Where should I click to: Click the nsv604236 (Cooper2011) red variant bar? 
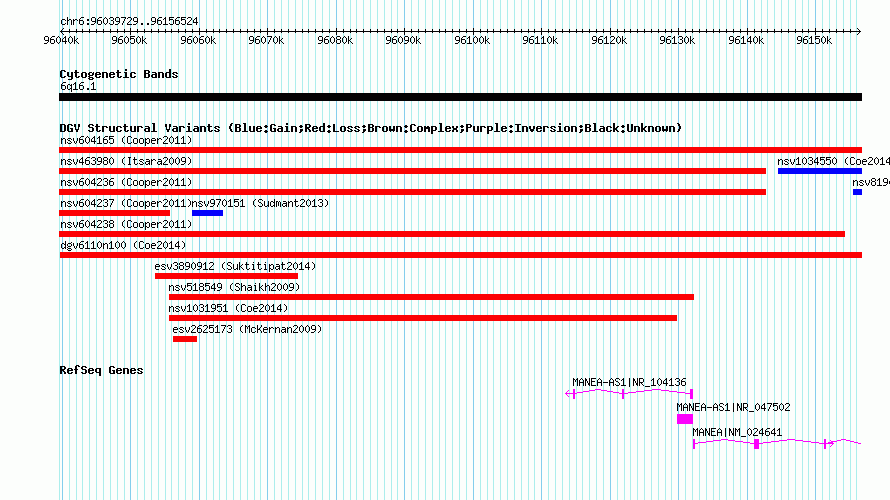click(x=413, y=192)
